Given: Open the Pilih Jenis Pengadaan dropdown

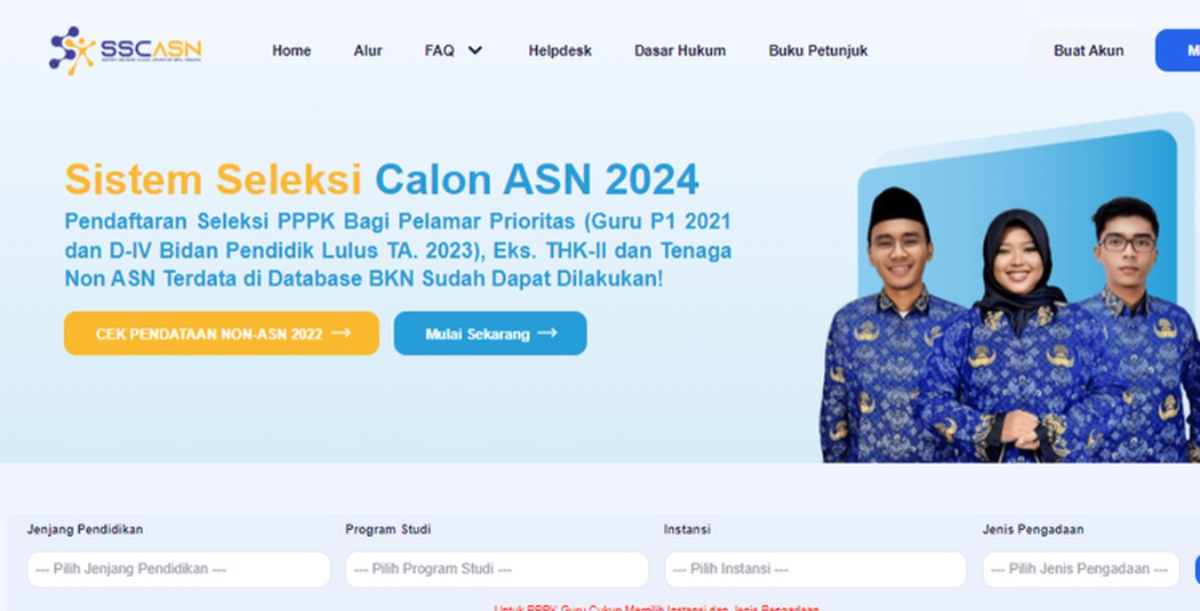Looking at the screenshot, I should coord(1081,569).
